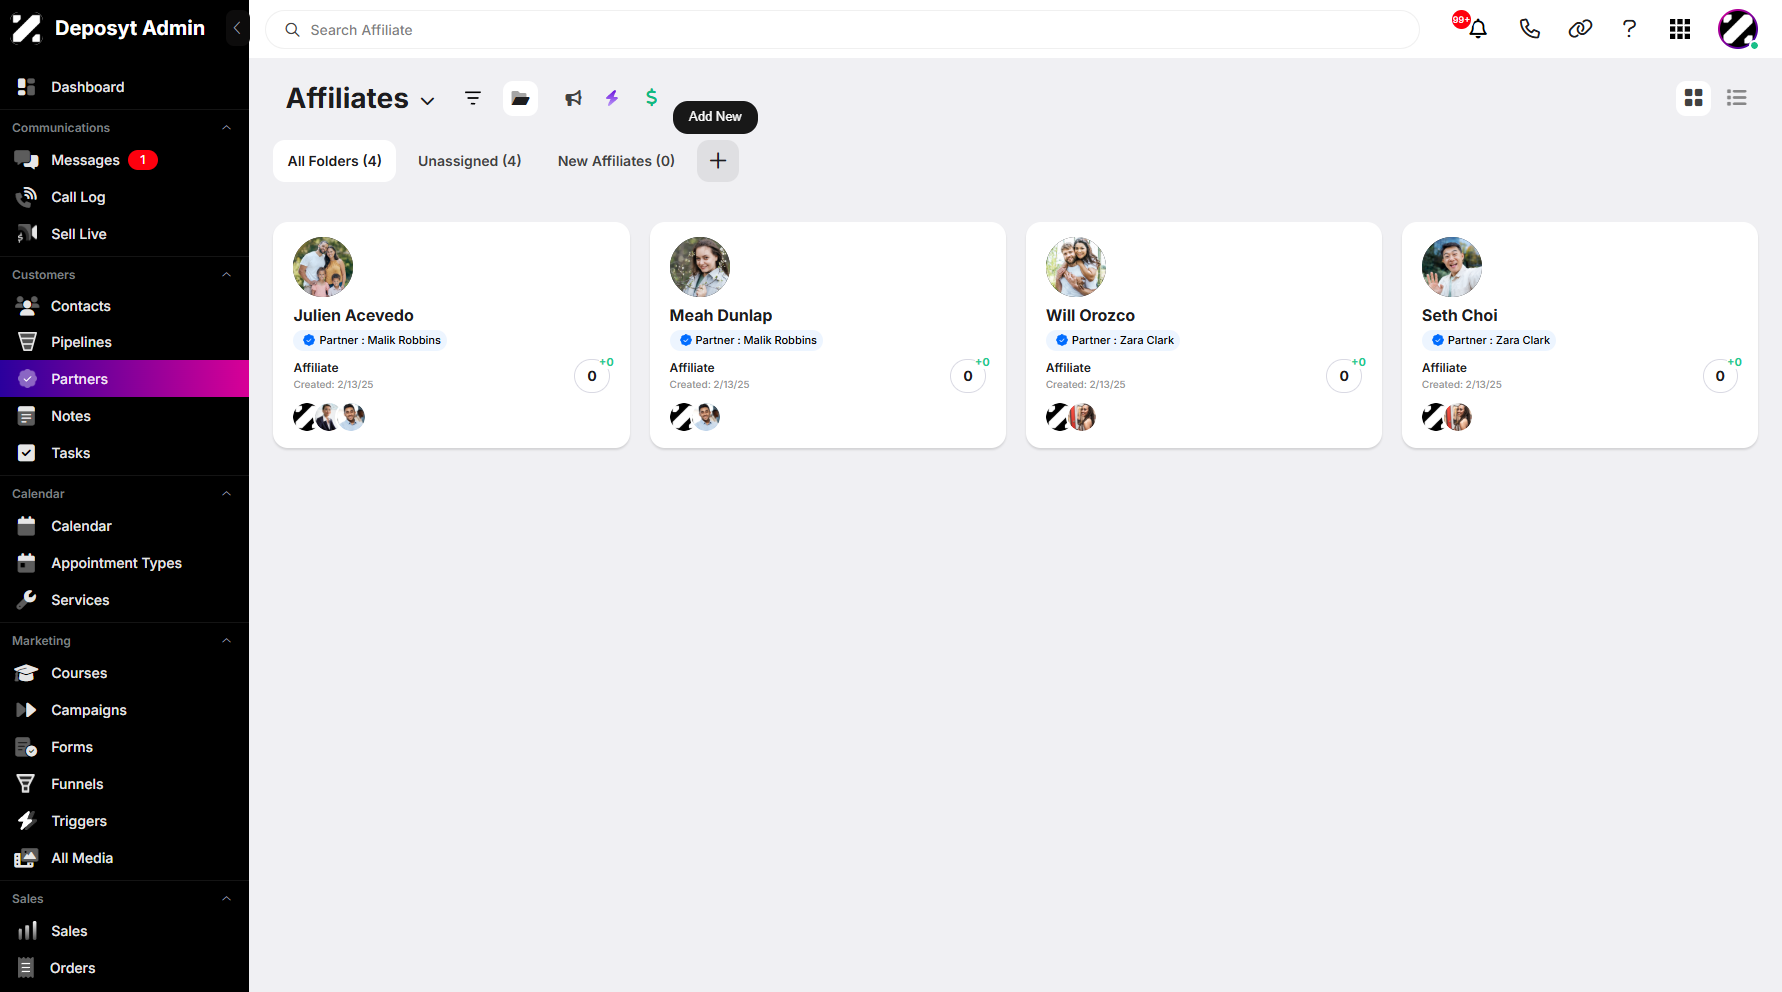Open the help question mark
Image resolution: width=1782 pixels, height=992 pixels.
(1629, 29)
